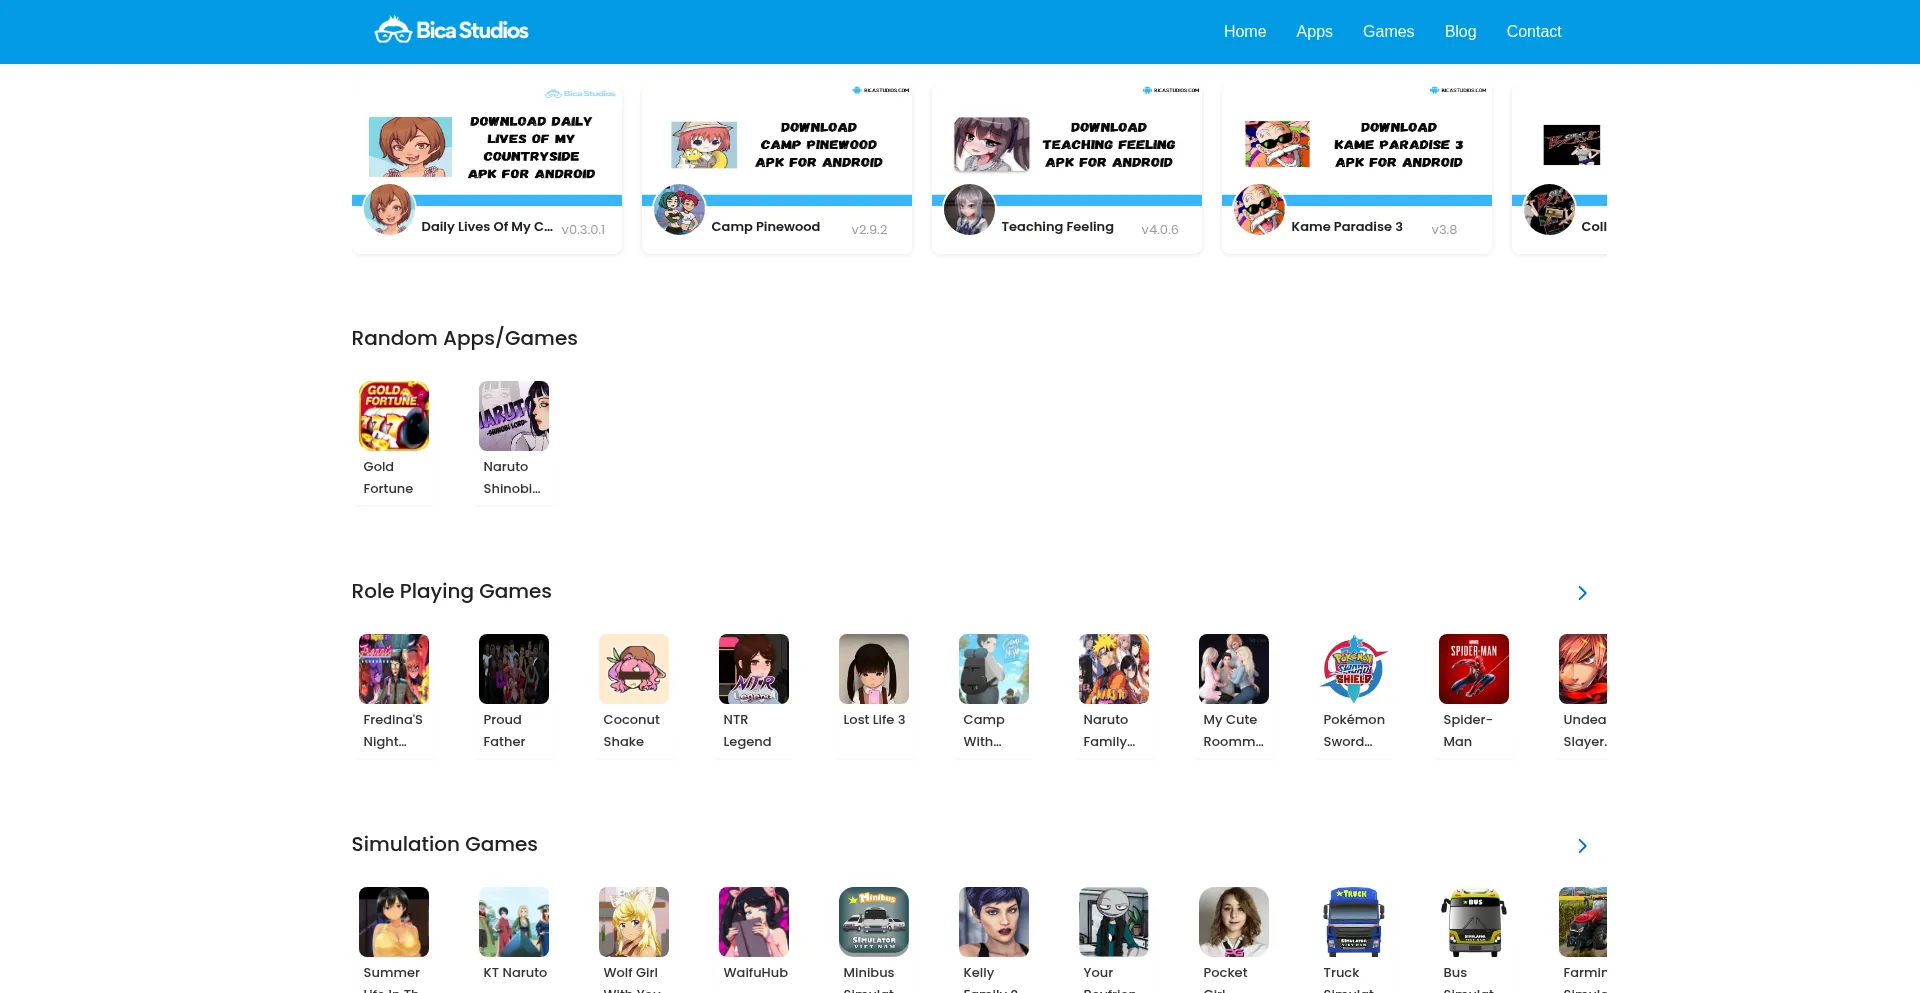The image size is (1920, 993).
Task: Open the Pokémon Sword game icon
Action: pyautogui.click(x=1354, y=669)
